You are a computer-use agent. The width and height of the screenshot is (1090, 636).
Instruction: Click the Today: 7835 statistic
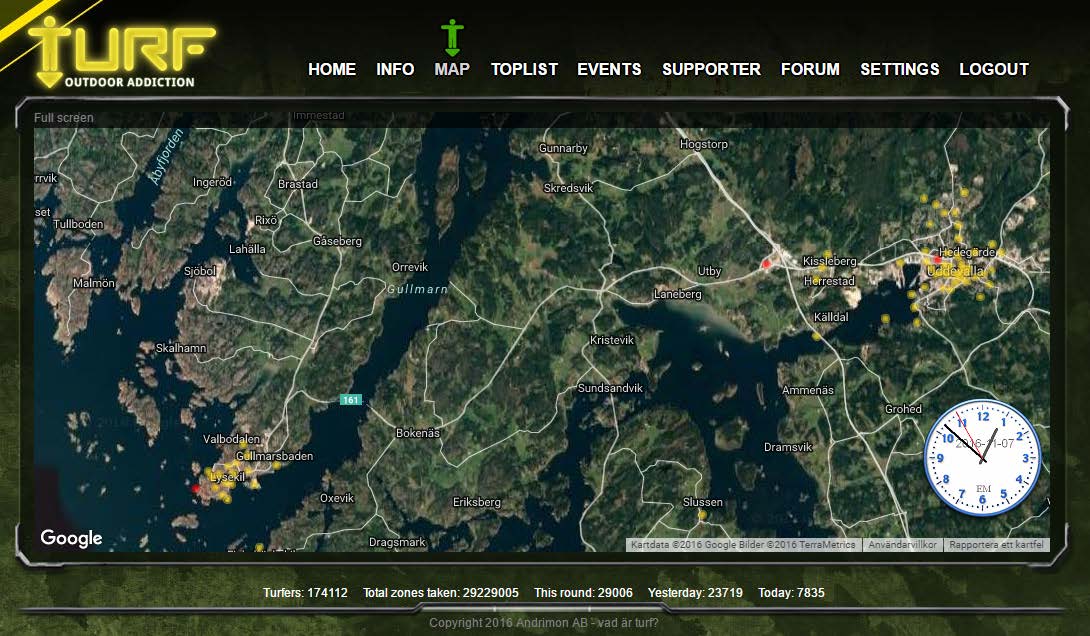(791, 593)
